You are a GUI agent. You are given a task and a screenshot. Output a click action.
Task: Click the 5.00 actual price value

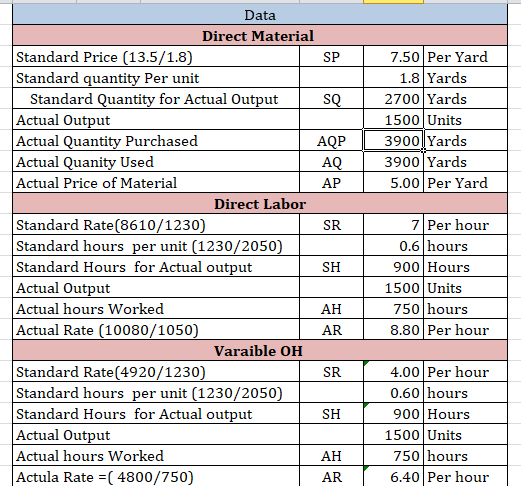pos(393,183)
